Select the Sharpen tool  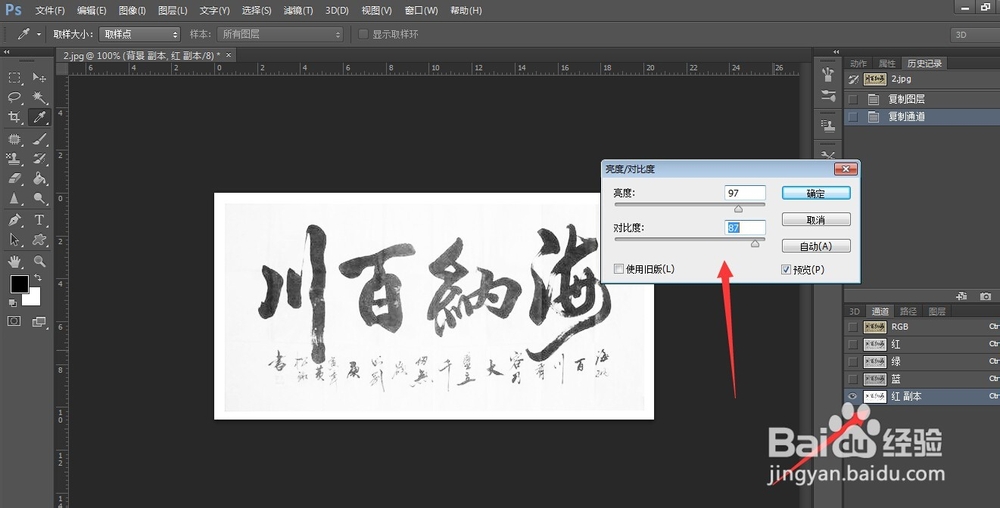coord(14,198)
